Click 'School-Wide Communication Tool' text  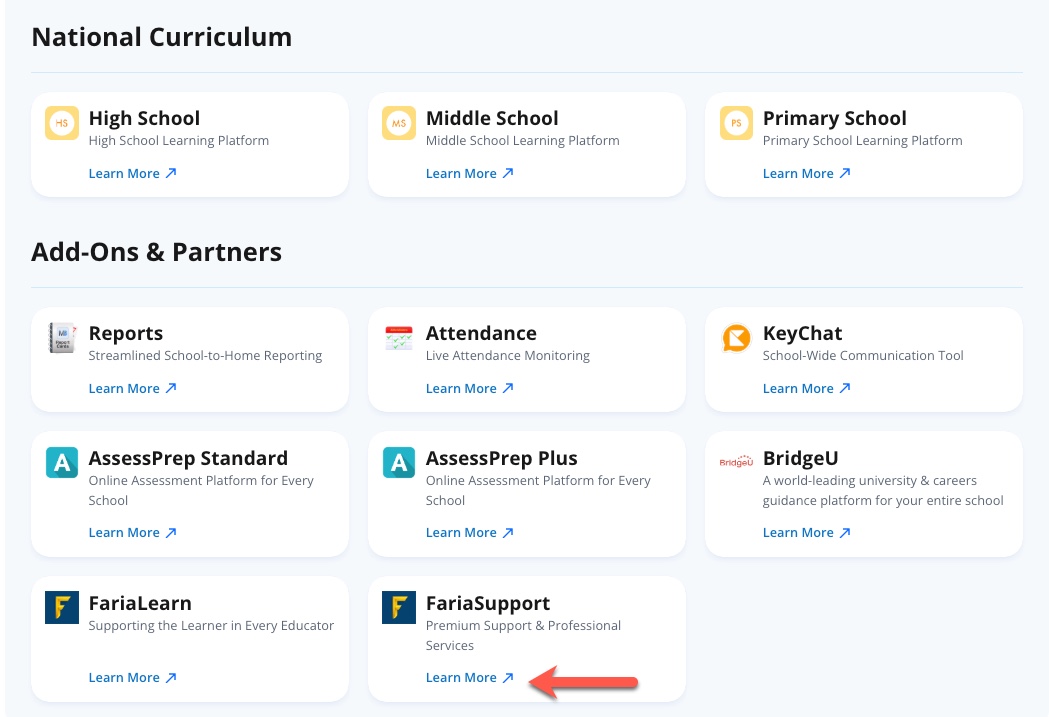863,356
